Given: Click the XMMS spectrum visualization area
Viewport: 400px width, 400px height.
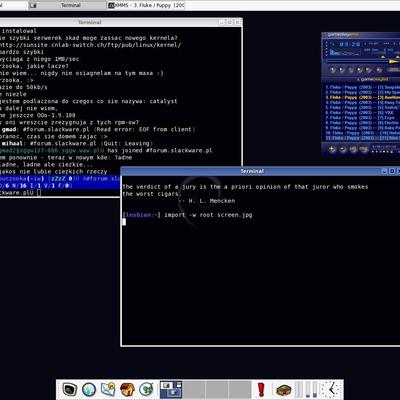Looking at the screenshot, I should (345, 52).
